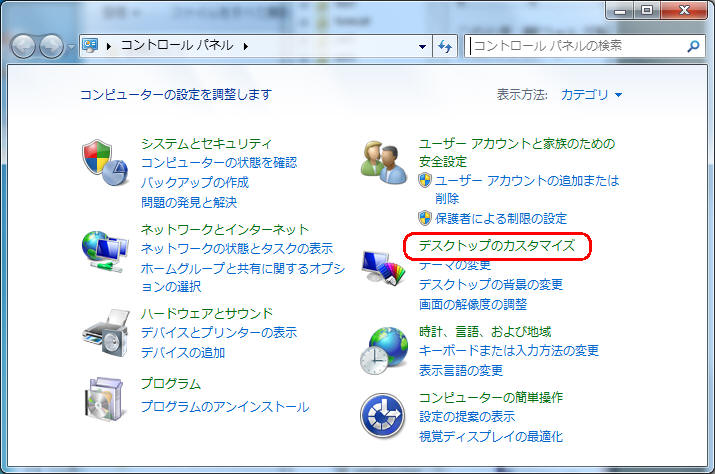The image size is (715, 474).
Task: Click the search magnifier icon
Action: click(x=692, y=46)
